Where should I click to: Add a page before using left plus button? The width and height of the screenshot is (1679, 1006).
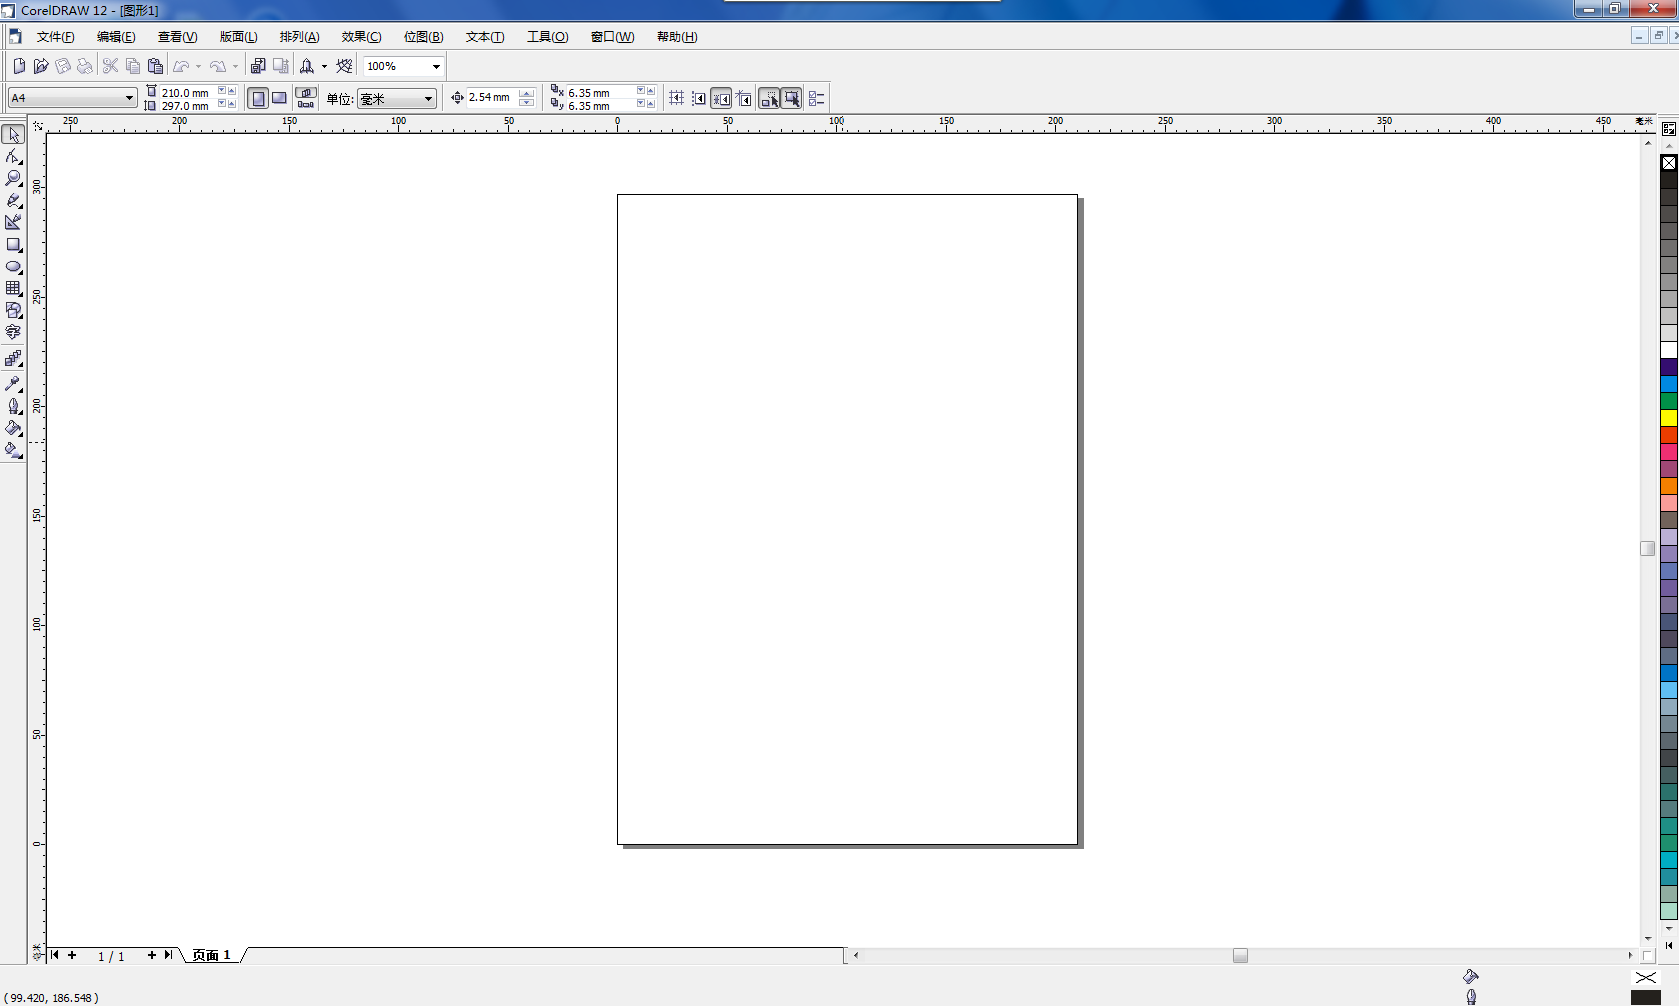click(x=72, y=955)
